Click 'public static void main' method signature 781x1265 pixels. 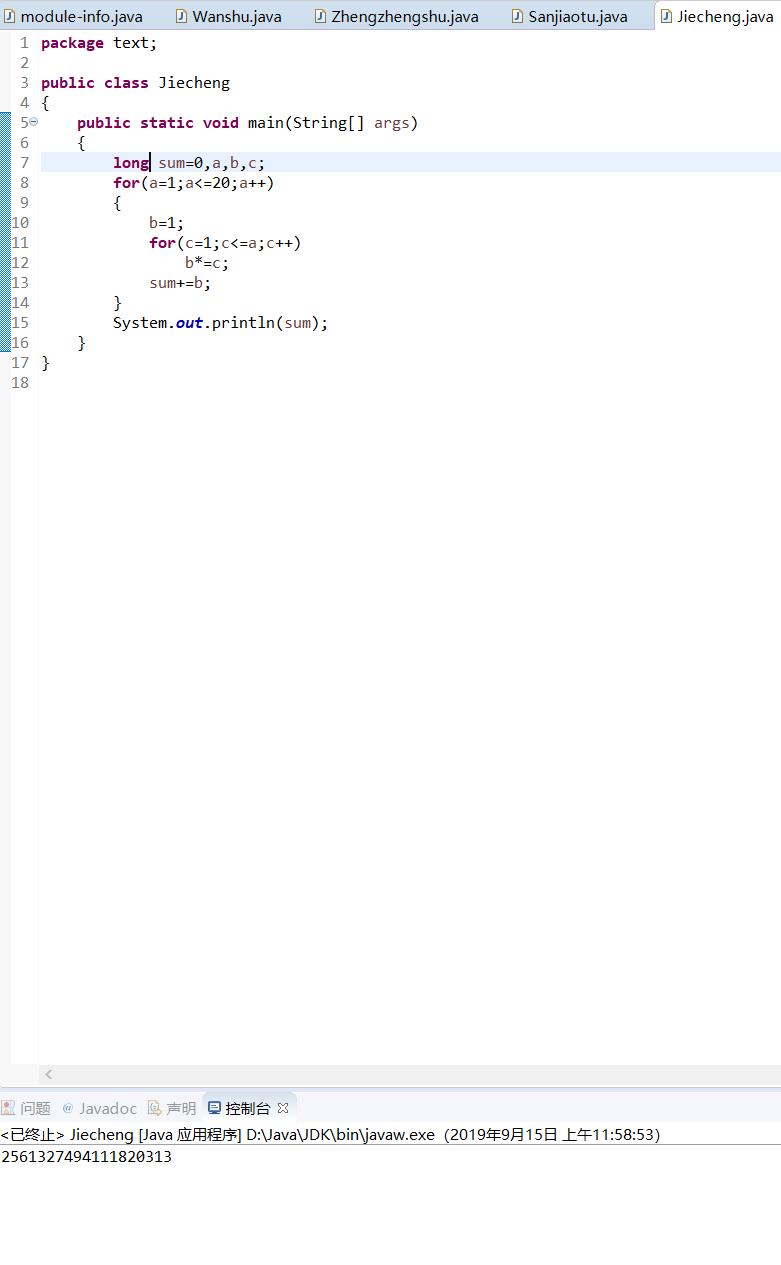point(247,123)
